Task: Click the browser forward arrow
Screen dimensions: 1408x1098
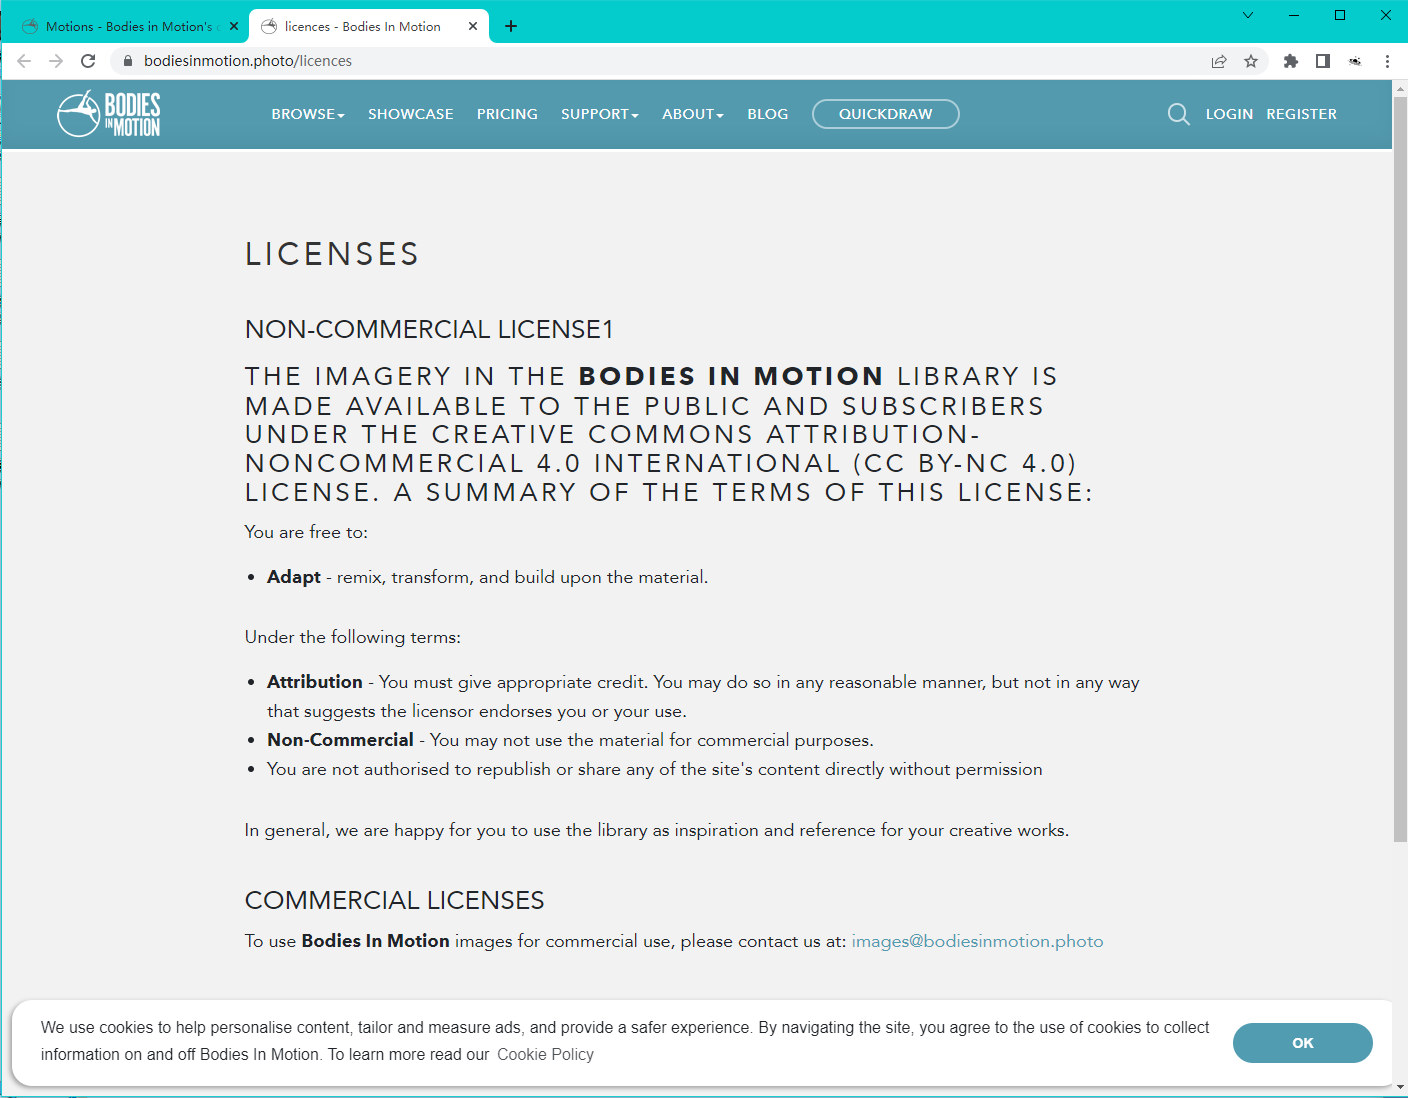Action: tap(56, 61)
